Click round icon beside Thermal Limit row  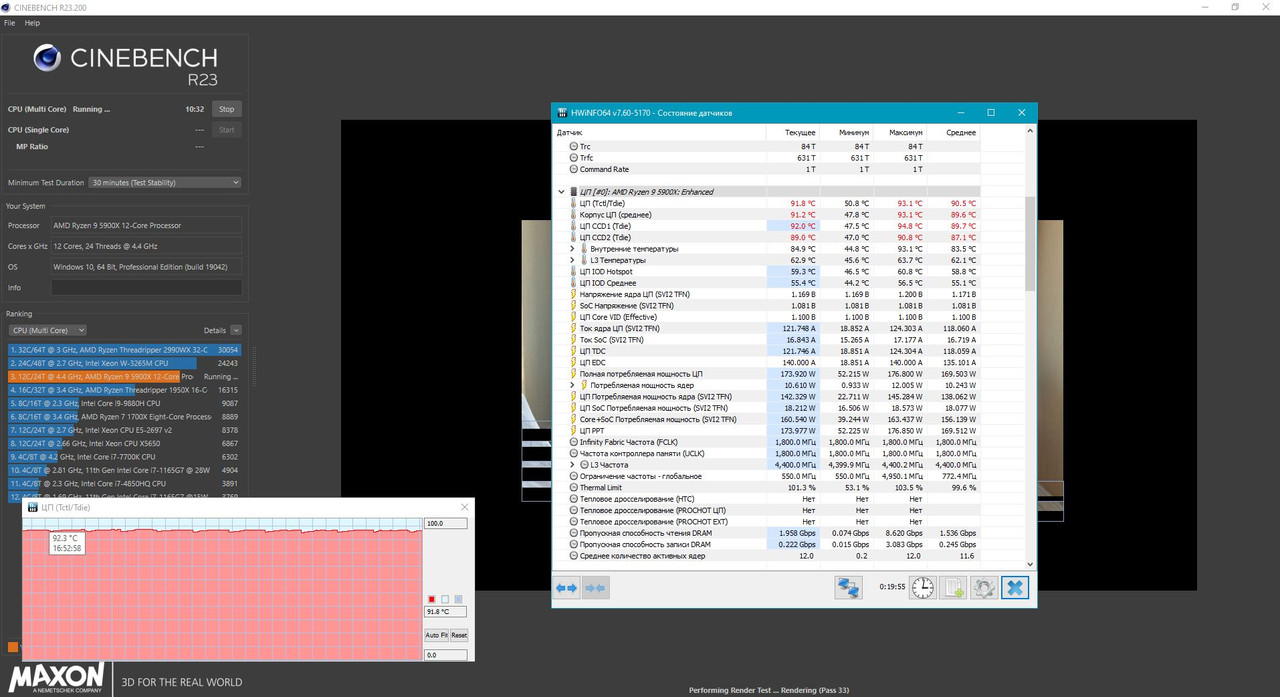pyautogui.click(x=573, y=488)
